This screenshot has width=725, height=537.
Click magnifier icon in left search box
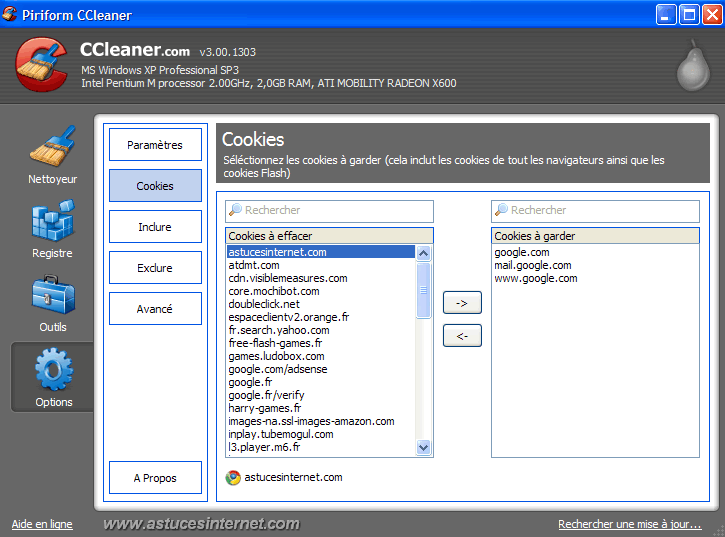click(235, 210)
